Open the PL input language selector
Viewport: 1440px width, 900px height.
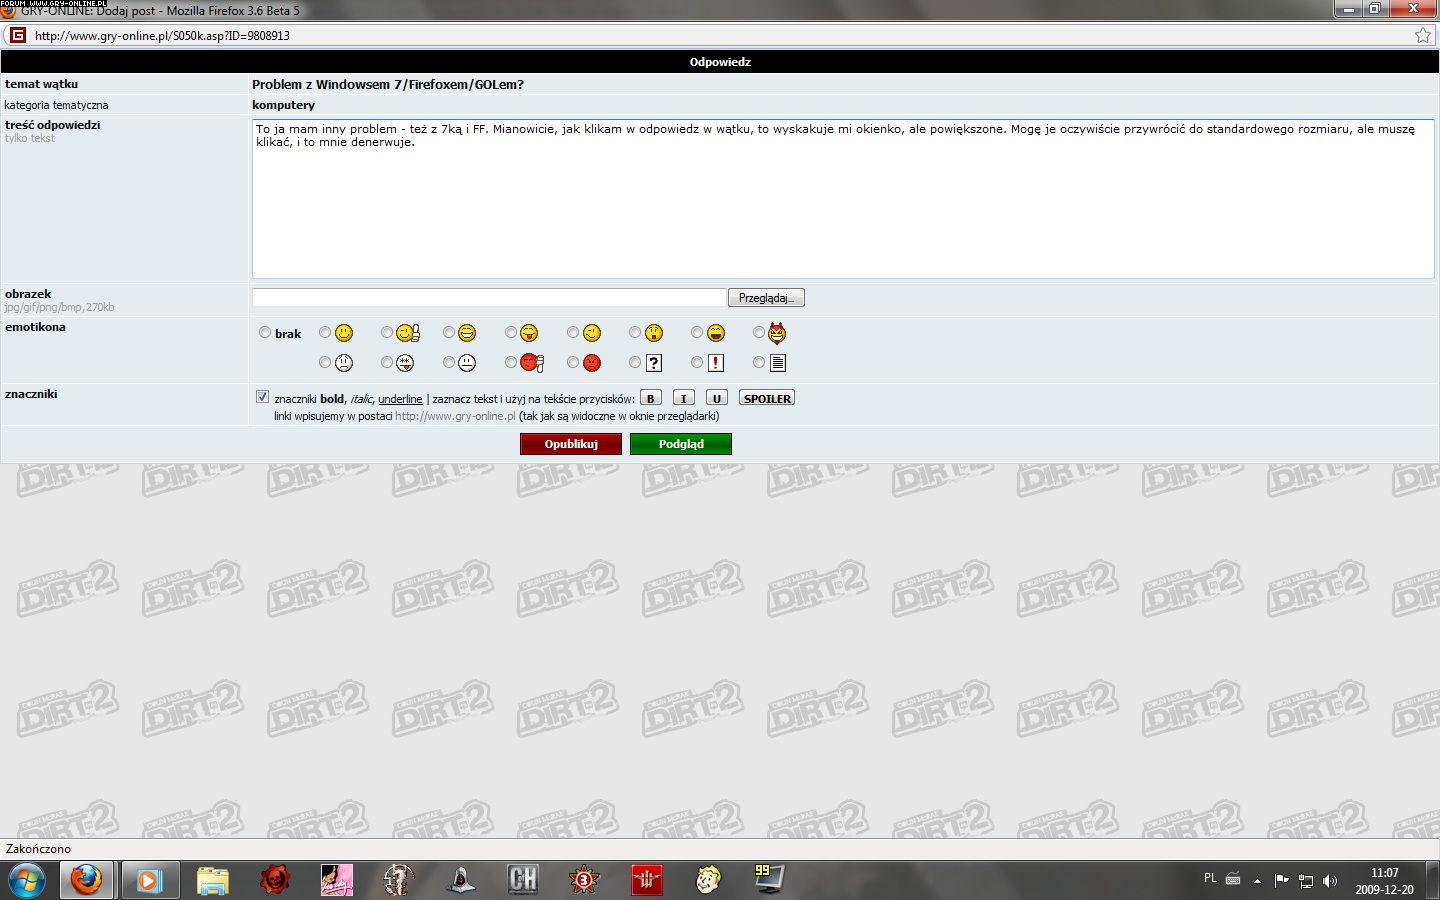click(1210, 878)
